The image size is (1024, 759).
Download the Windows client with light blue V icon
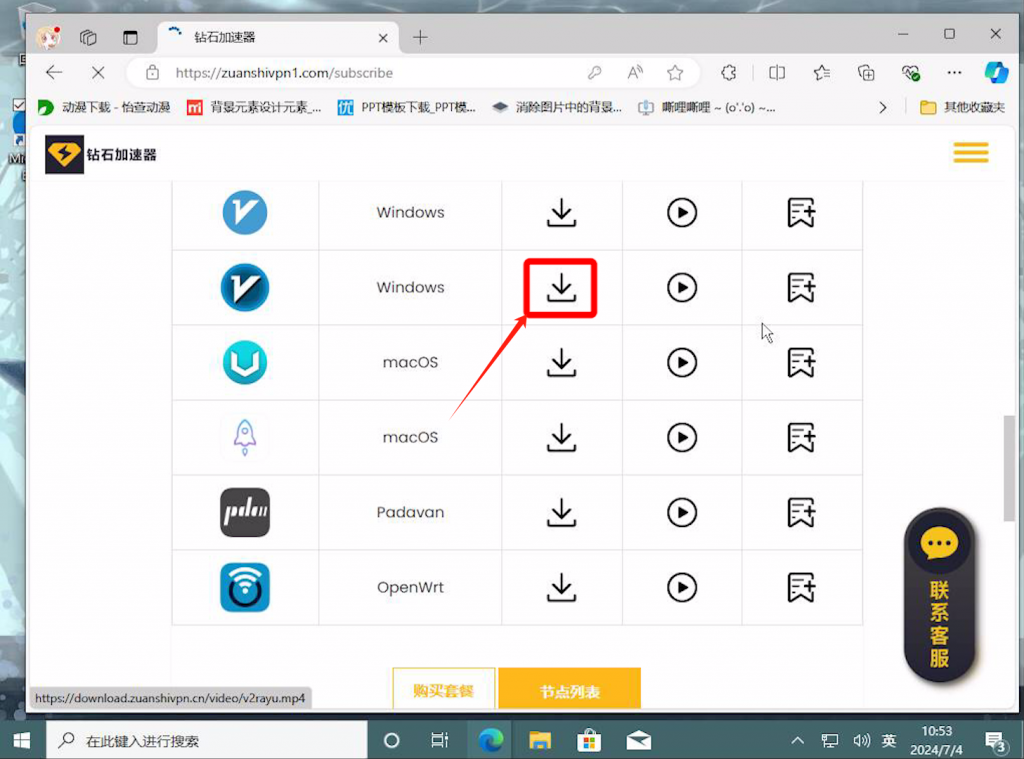561,213
